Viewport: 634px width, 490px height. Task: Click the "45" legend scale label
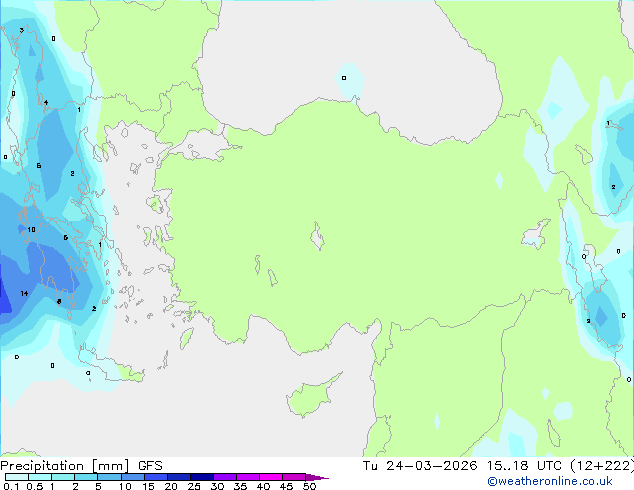(286, 486)
